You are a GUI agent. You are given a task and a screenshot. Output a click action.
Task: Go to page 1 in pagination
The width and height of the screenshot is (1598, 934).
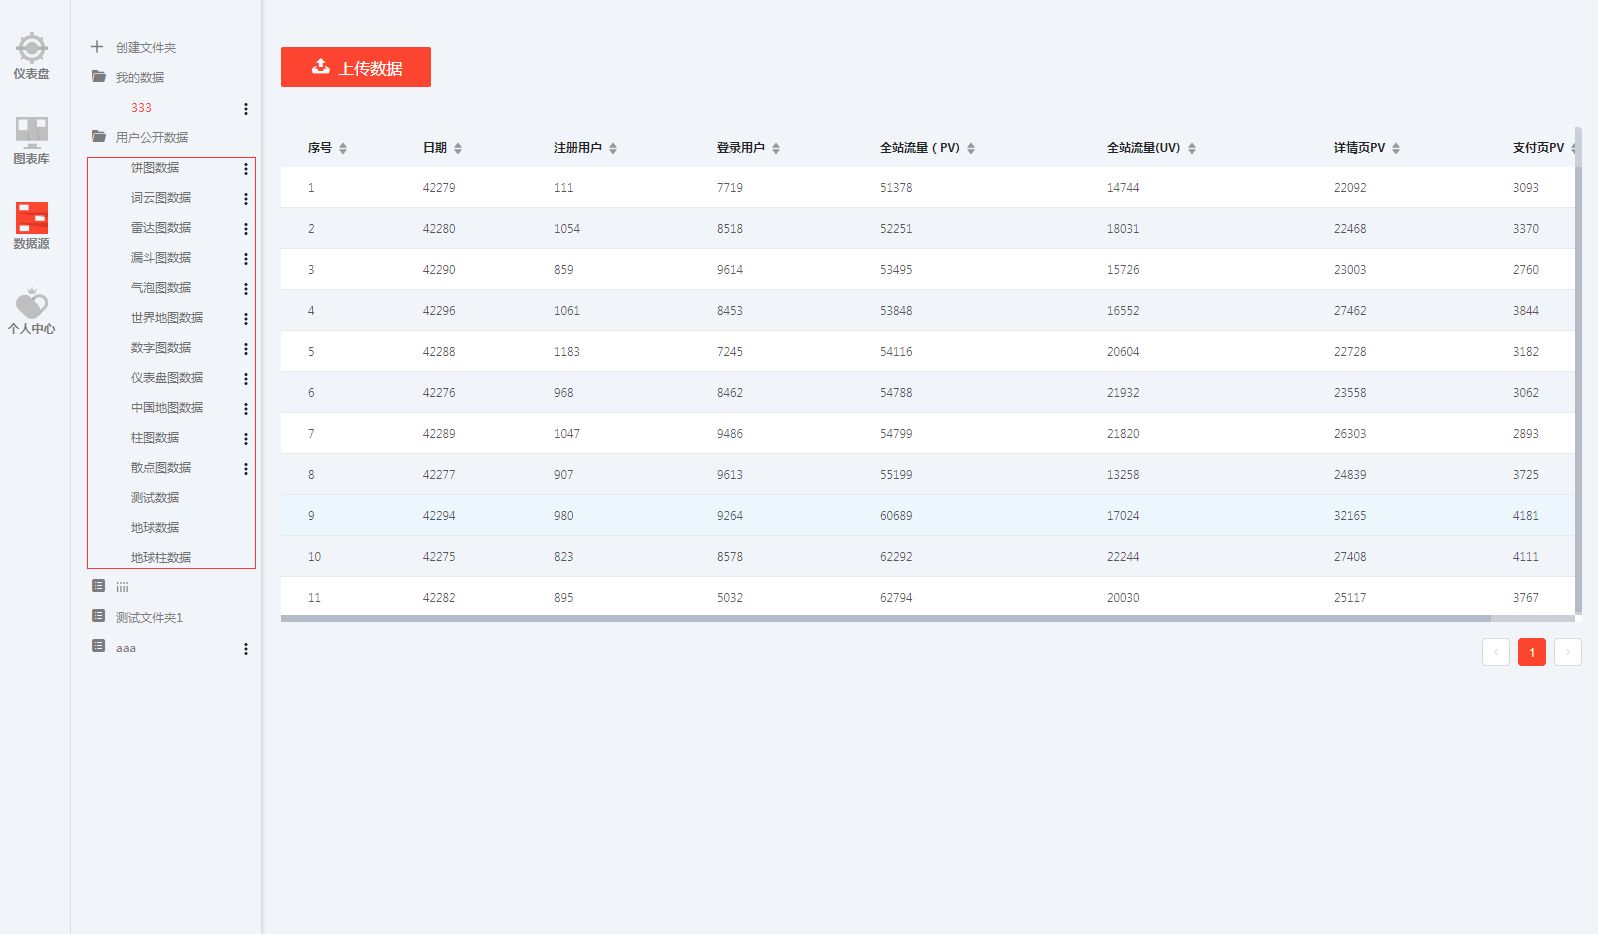1531,652
